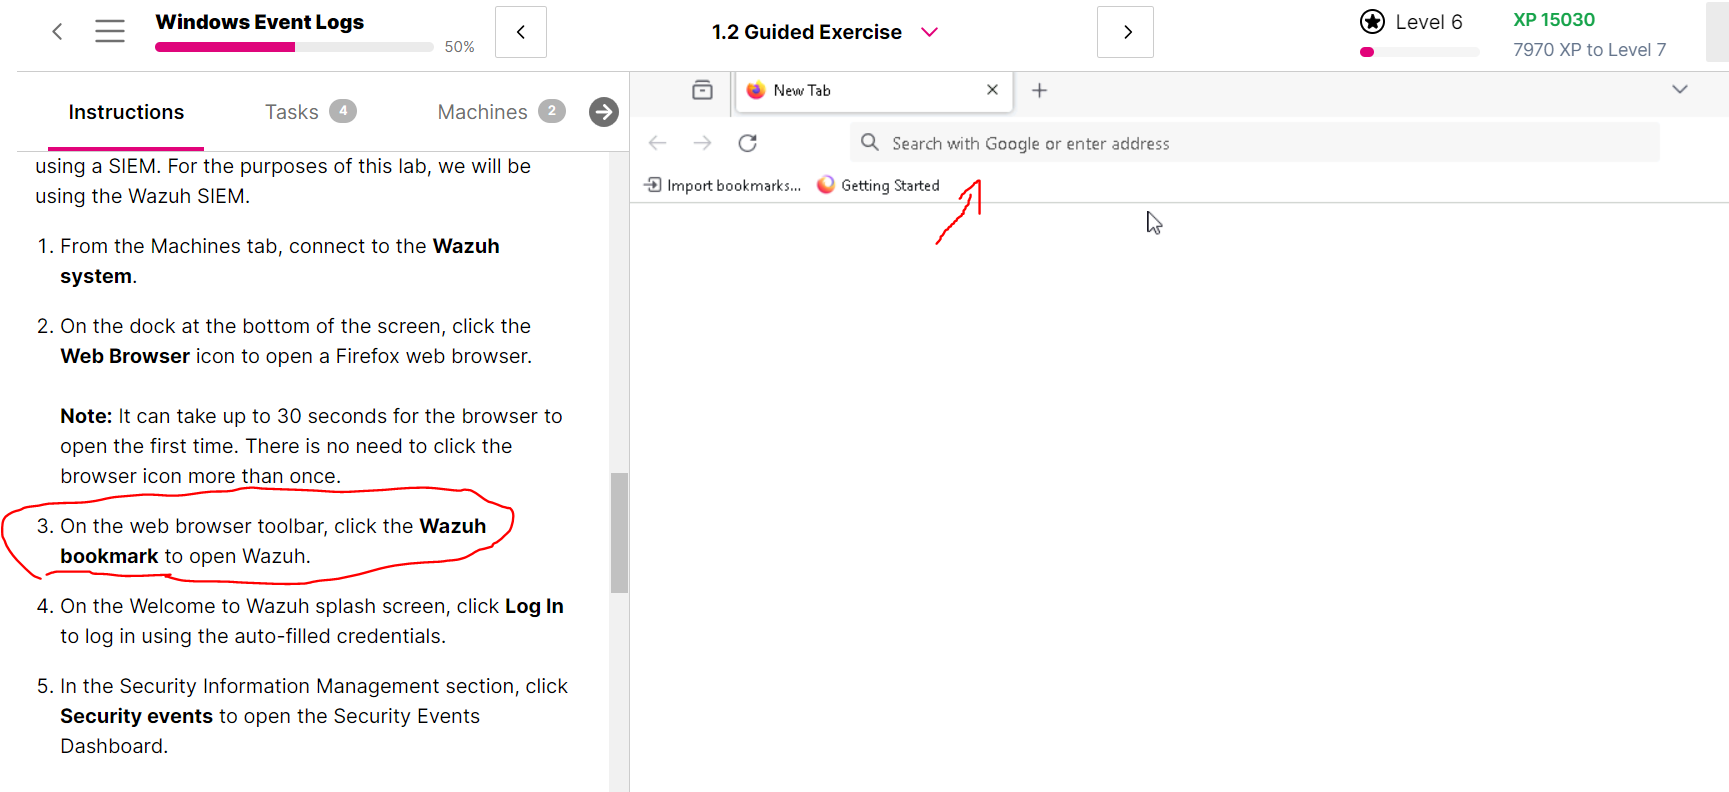Screen dimensions: 1729x792
Task: Open the hamburger menu icon
Action: pos(110,32)
